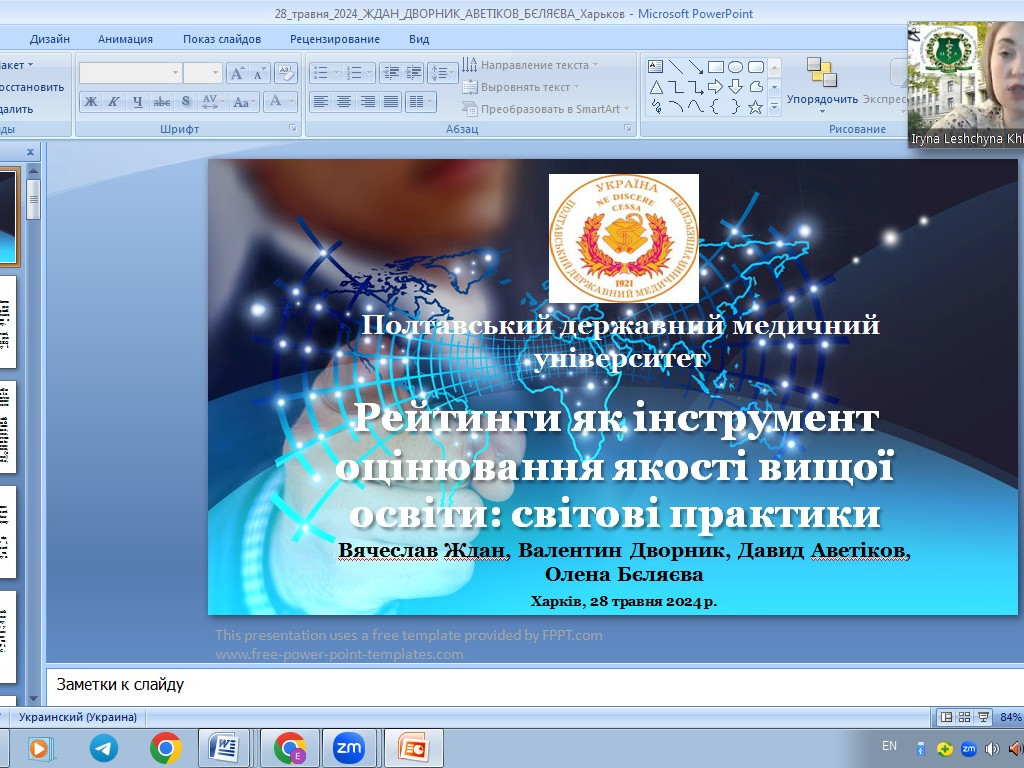Switch to Normal view in status bar
This screenshot has width=1024, height=768.
946,717
